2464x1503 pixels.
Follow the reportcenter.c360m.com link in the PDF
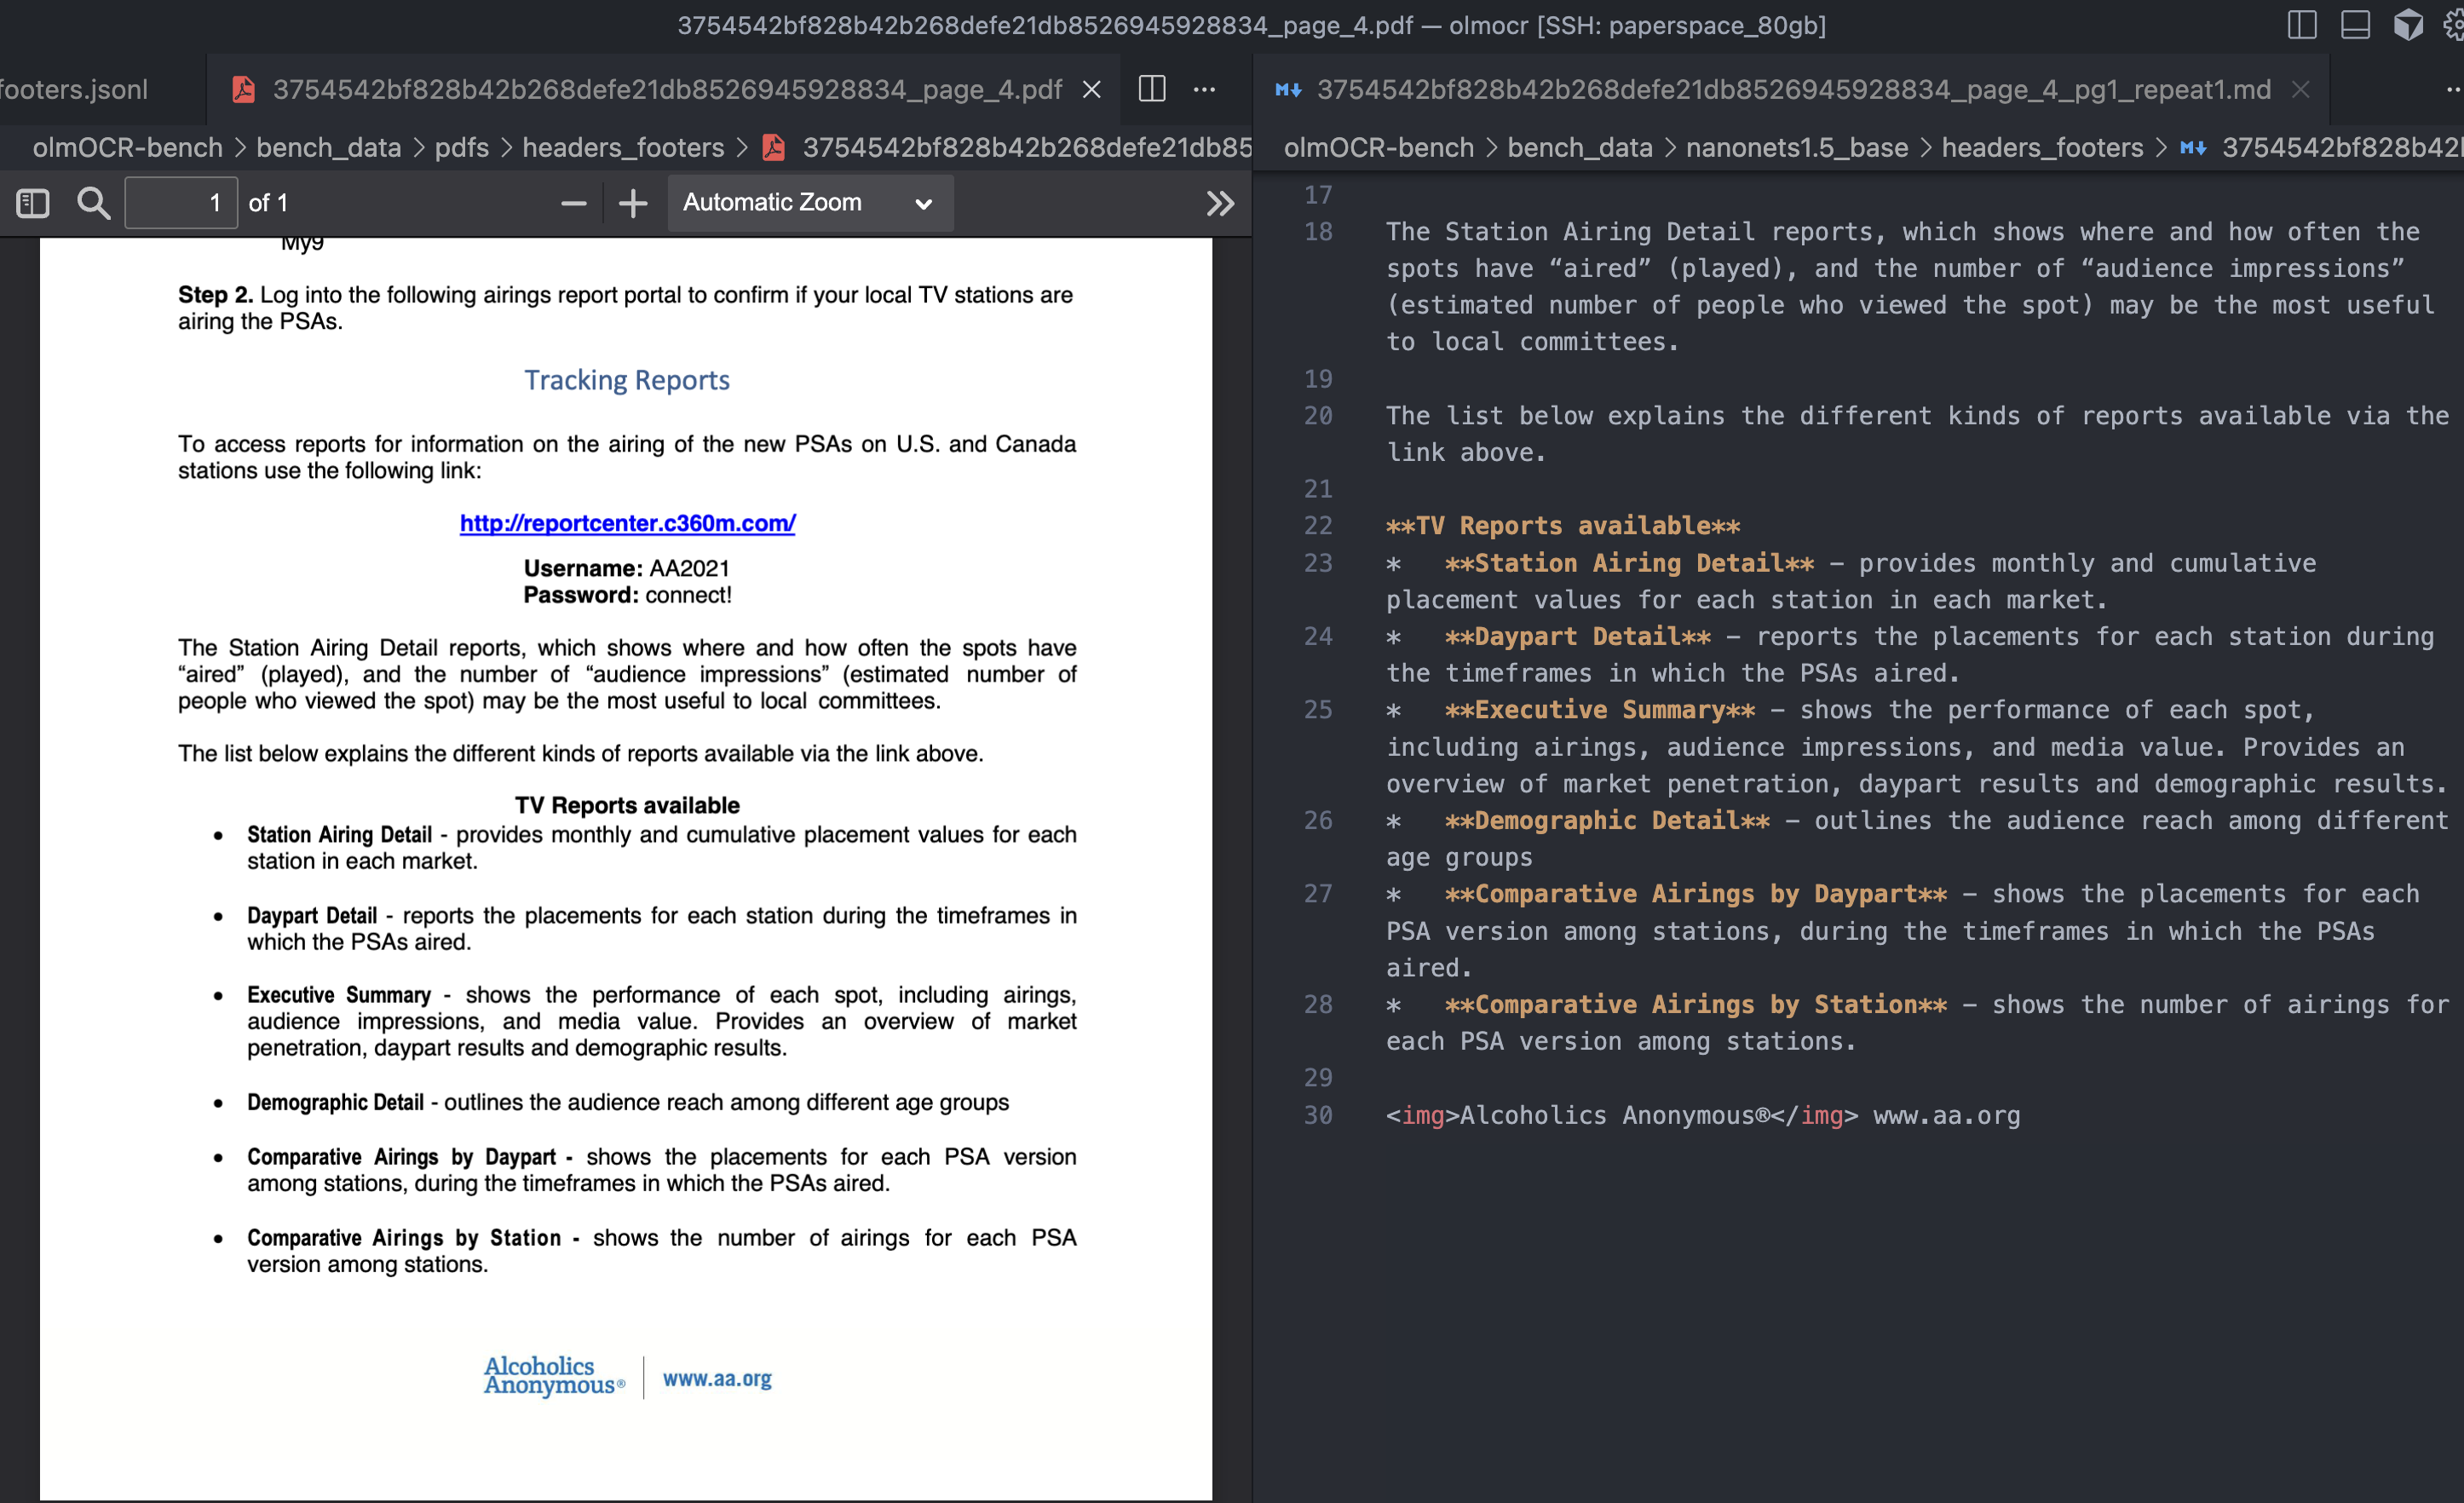coord(627,522)
